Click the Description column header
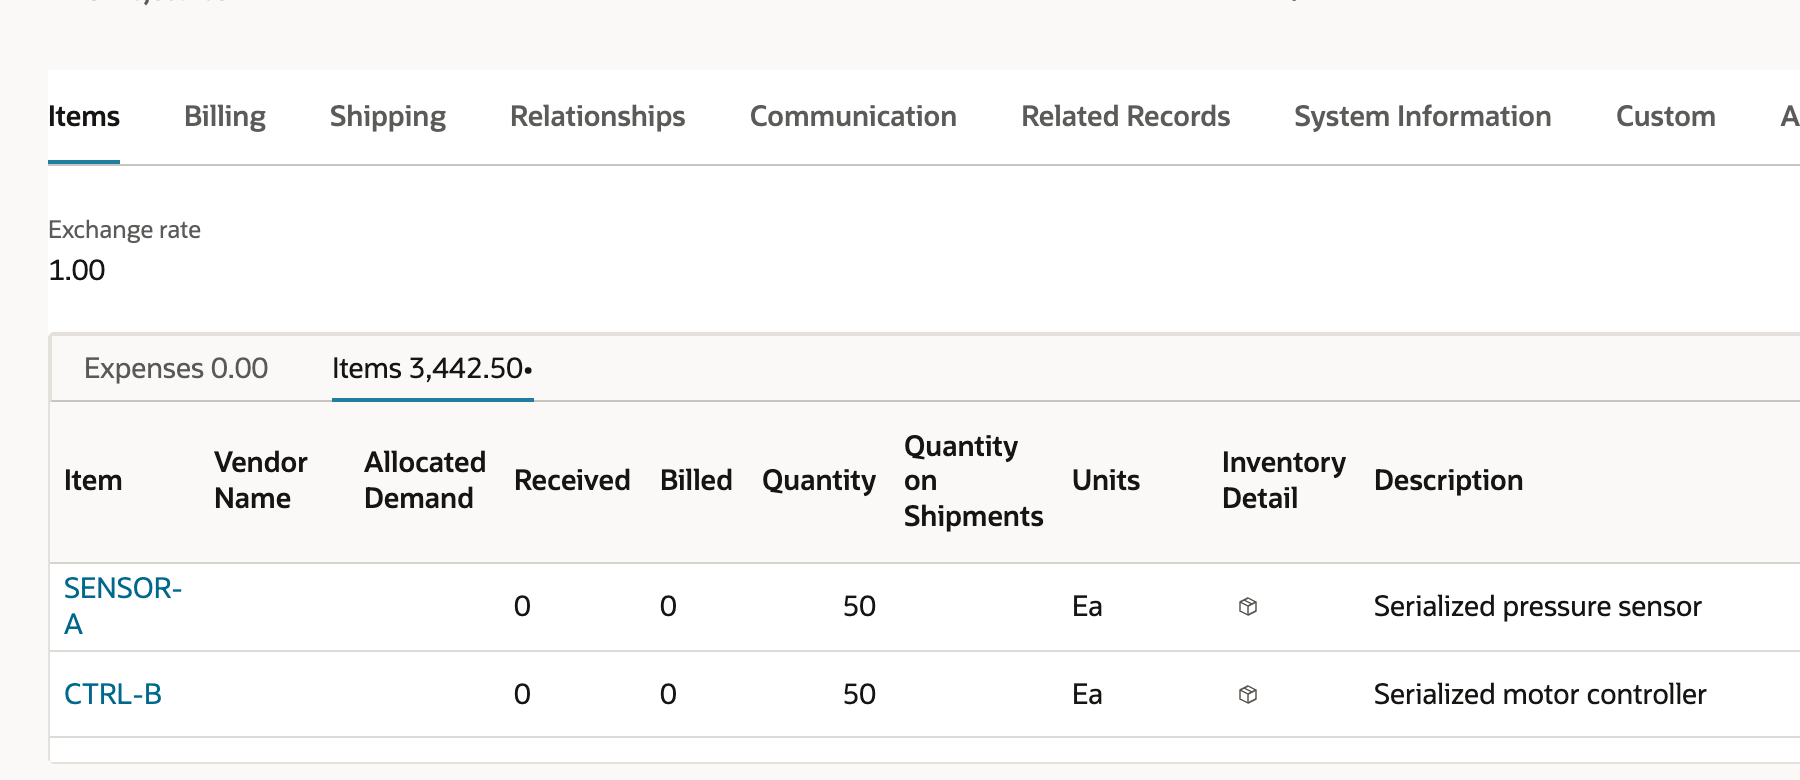Viewport: 1800px width, 780px height. pyautogui.click(x=1448, y=480)
